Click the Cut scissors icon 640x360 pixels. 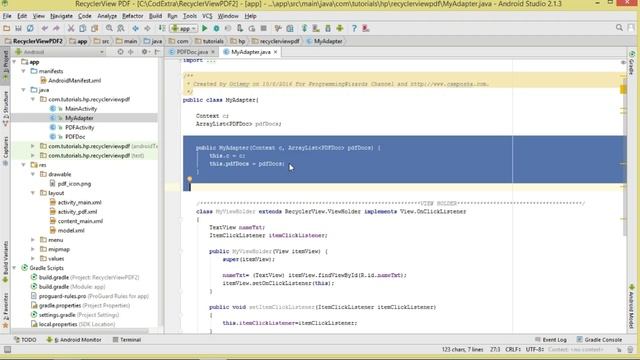click(x=71, y=28)
